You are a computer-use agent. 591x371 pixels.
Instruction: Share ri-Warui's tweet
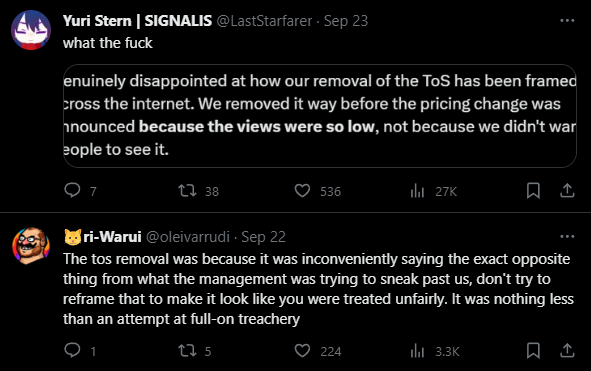coord(567,351)
